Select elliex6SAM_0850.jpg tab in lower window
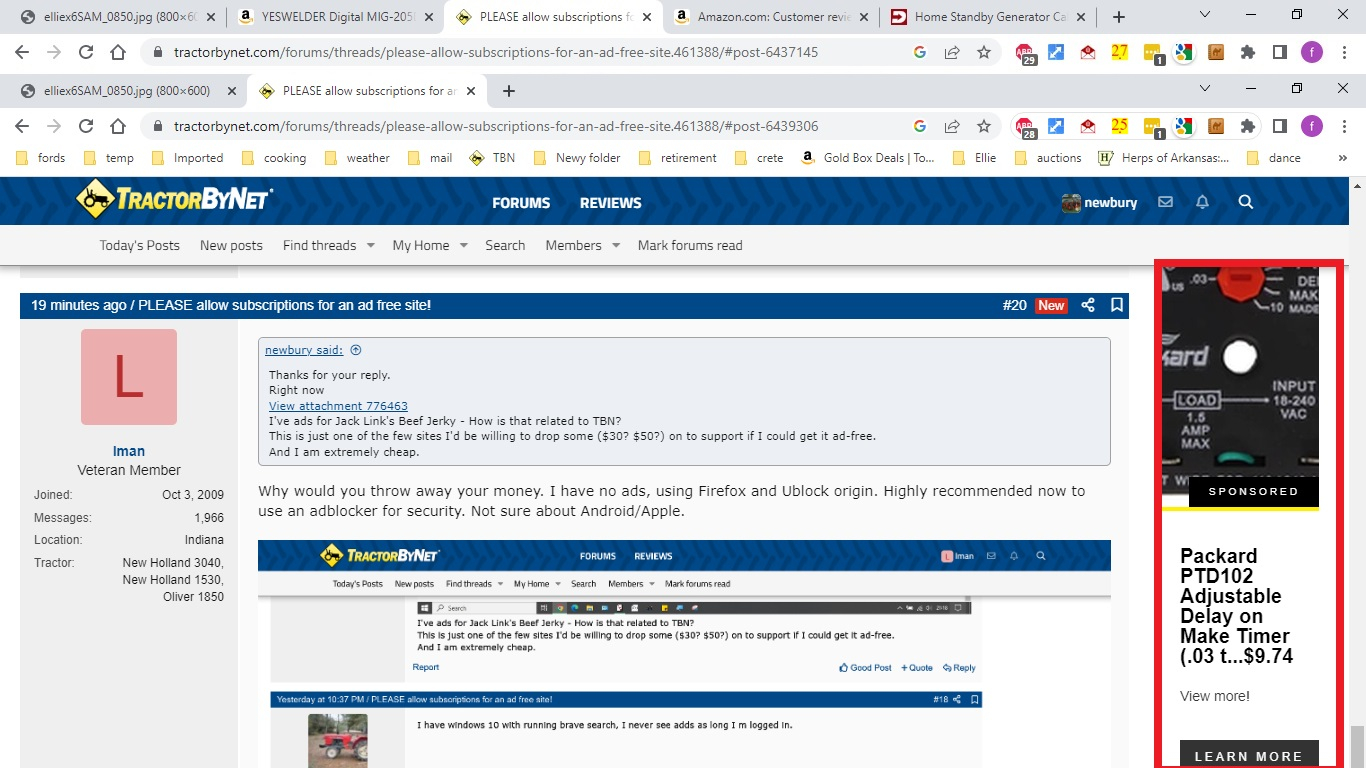 click(127, 91)
